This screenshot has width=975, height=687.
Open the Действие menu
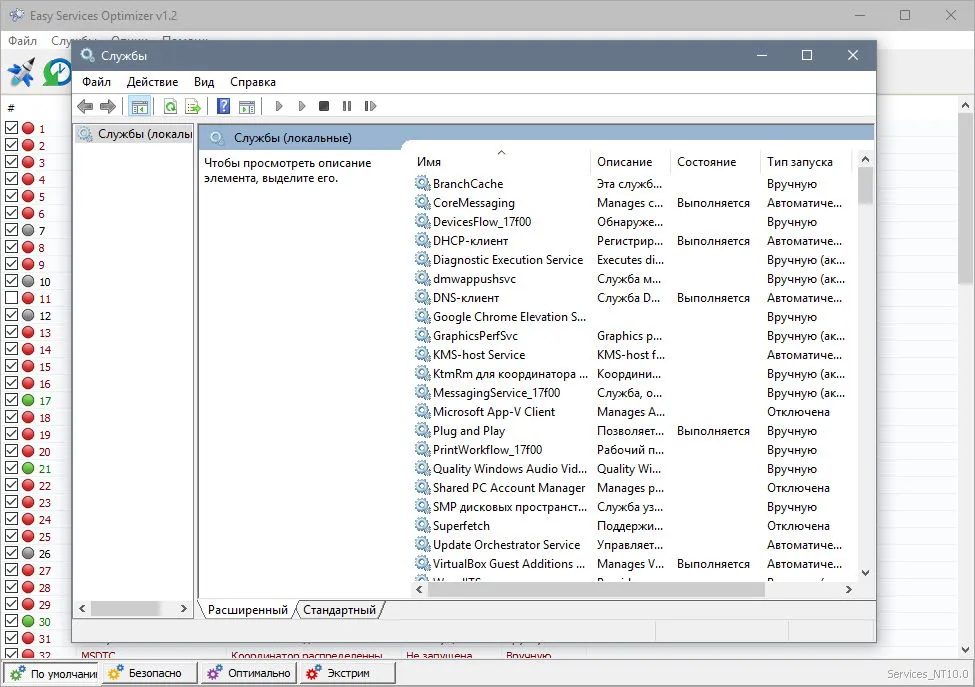(x=152, y=82)
